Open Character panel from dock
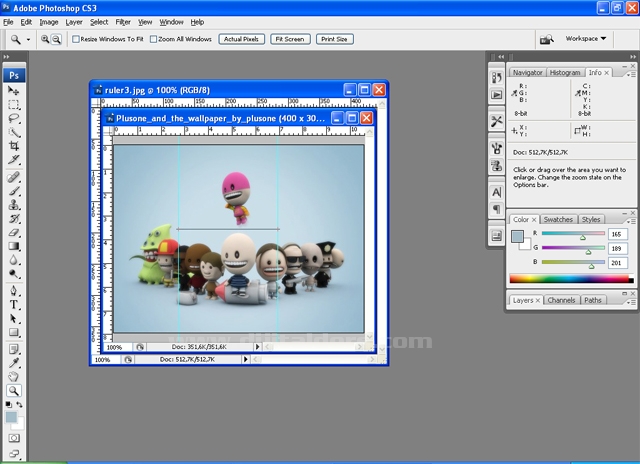 [496, 192]
